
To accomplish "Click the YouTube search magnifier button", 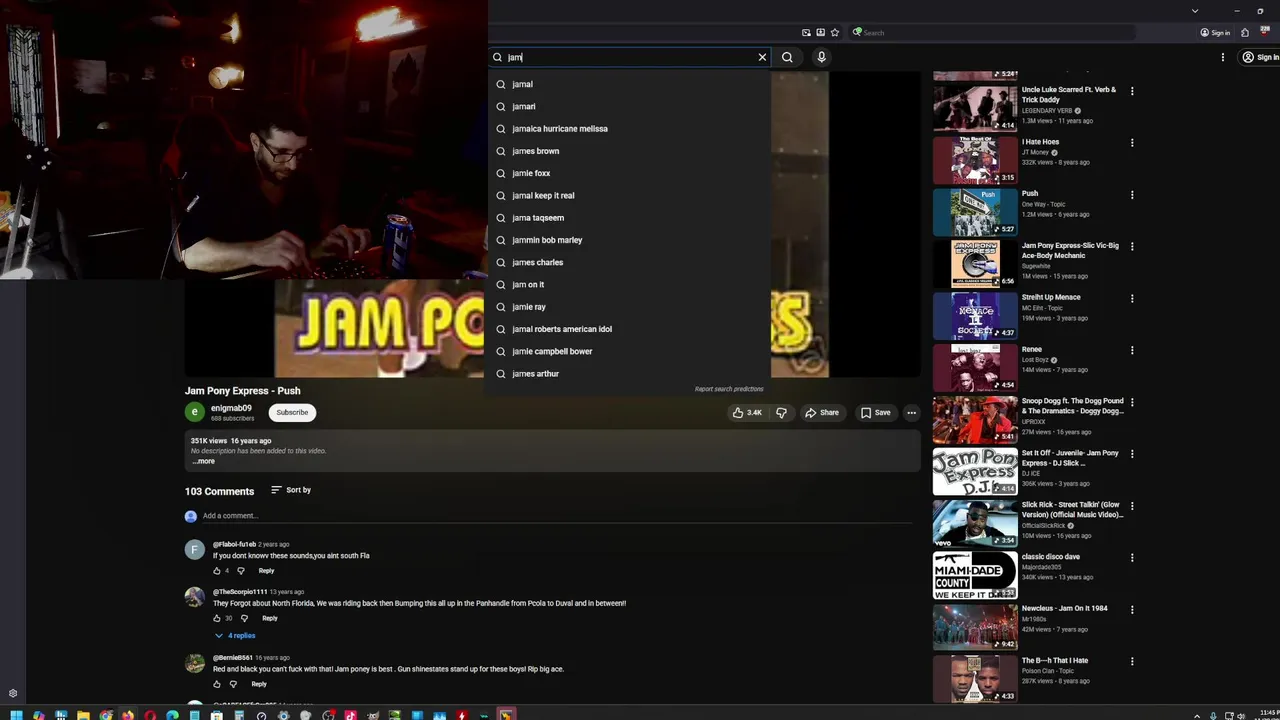I will coord(787,57).
